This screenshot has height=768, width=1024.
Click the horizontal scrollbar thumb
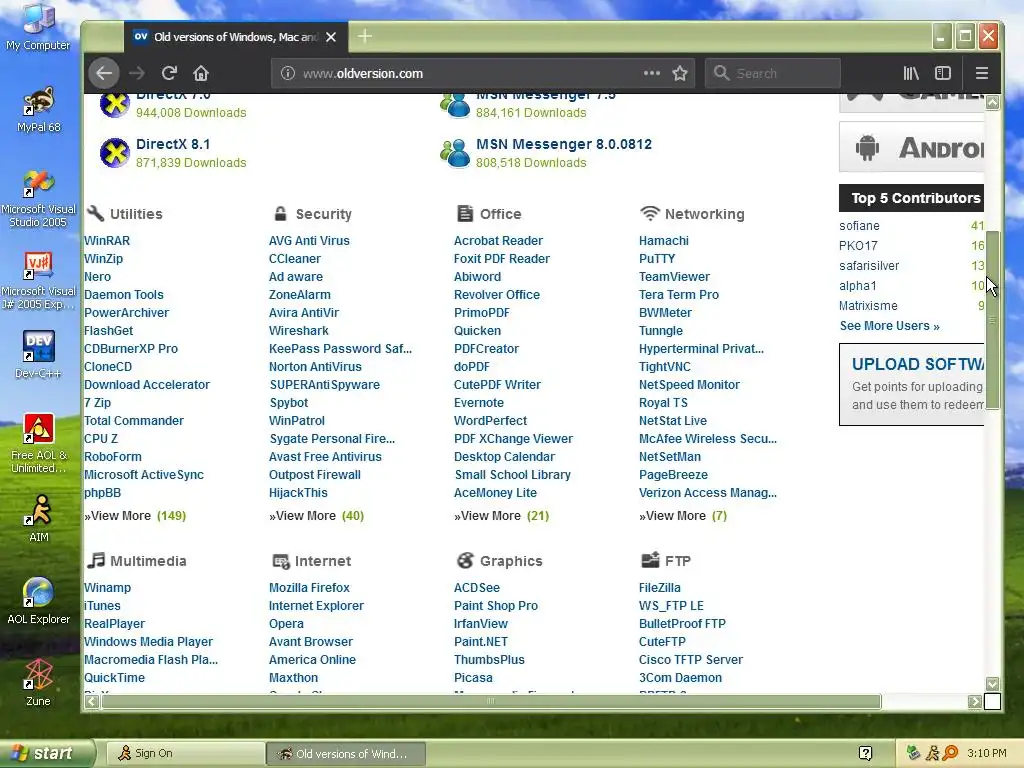click(491, 701)
